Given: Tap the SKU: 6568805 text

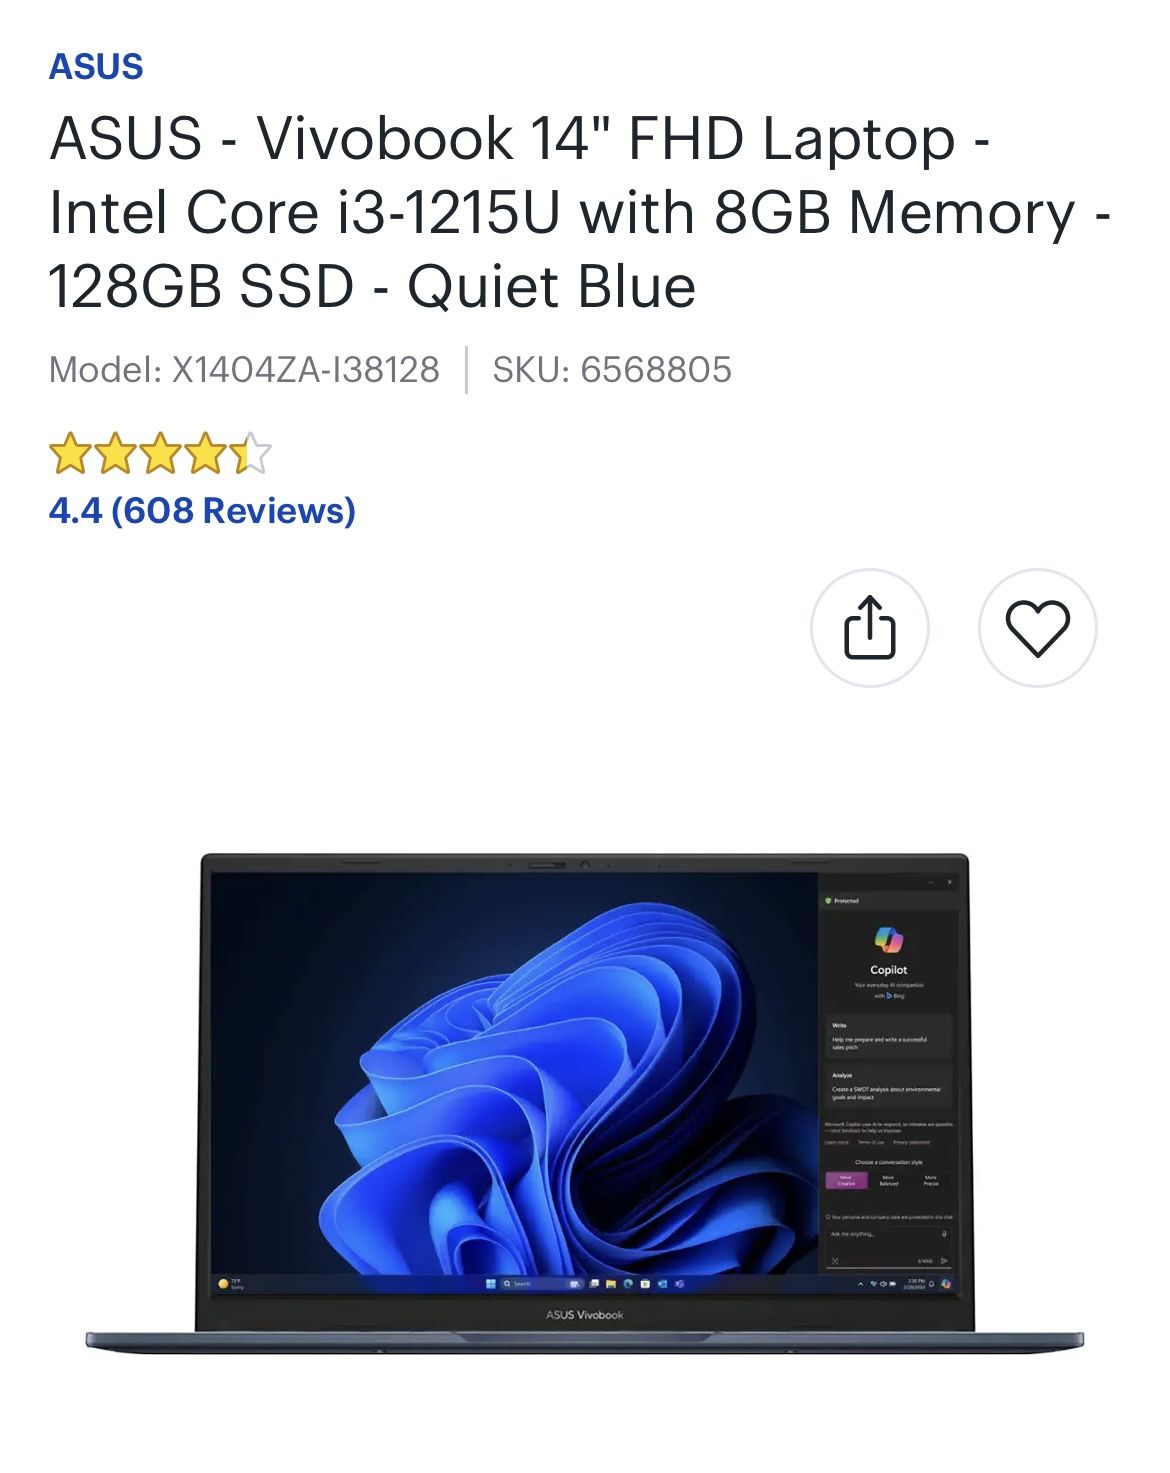Looking at the screenshot, I should point(612,370).
